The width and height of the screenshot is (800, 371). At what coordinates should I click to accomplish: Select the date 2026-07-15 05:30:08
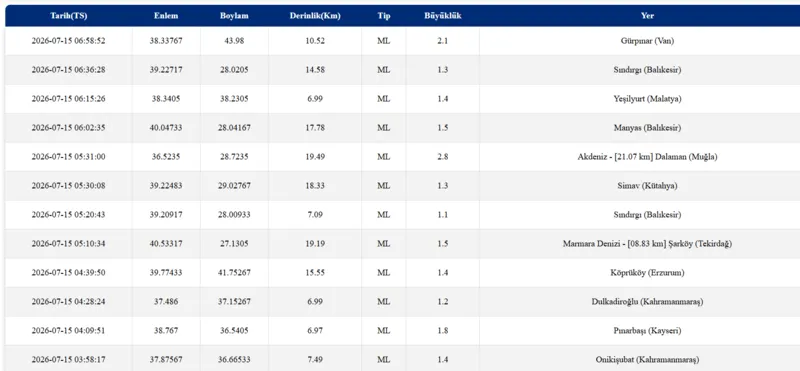pos(68,186)
